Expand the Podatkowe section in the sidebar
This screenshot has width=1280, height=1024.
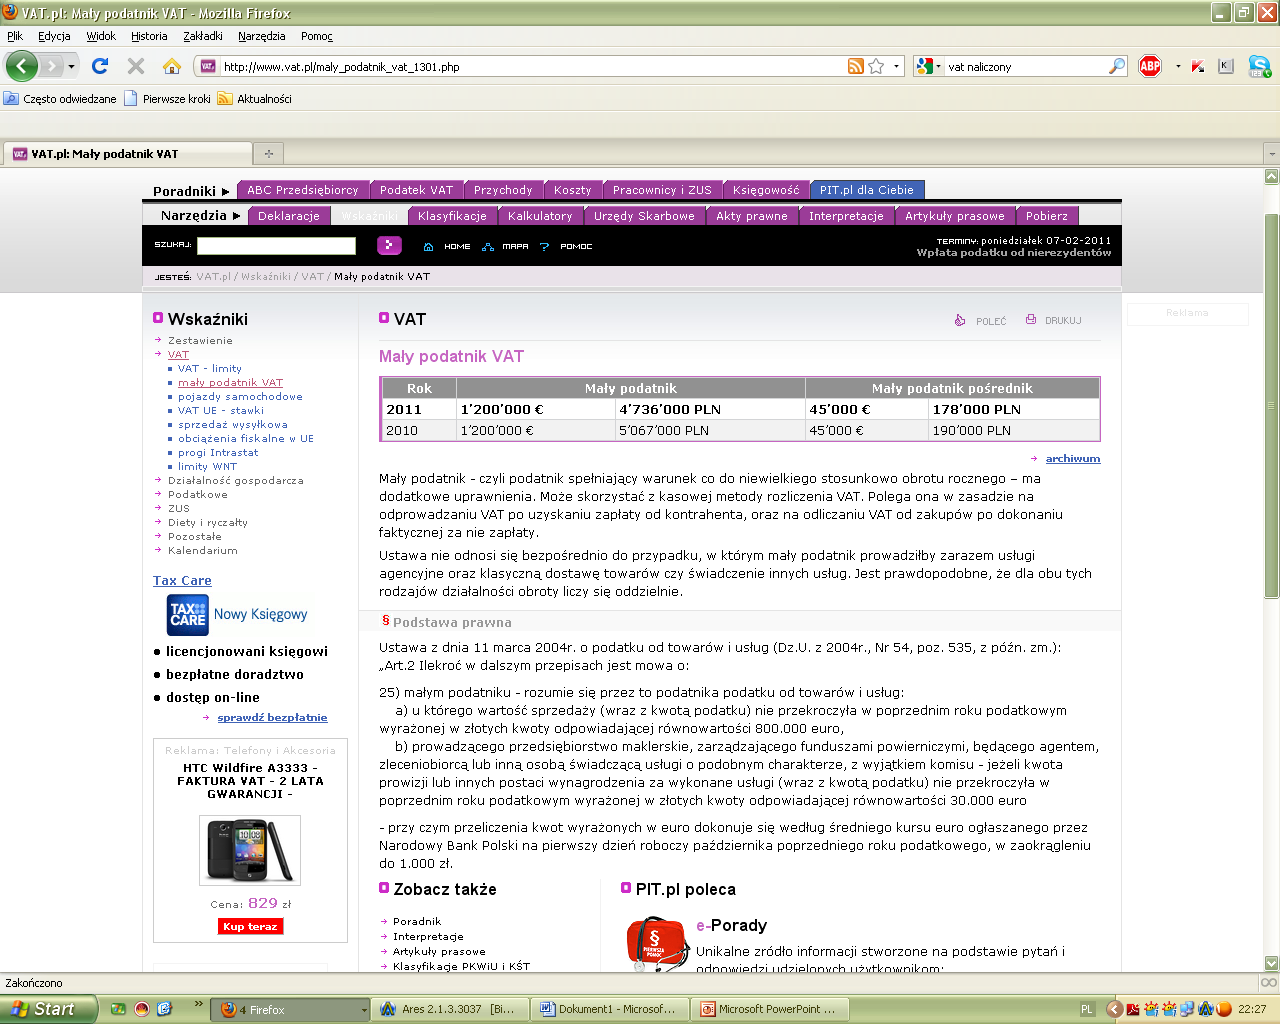tap(197, 494)
